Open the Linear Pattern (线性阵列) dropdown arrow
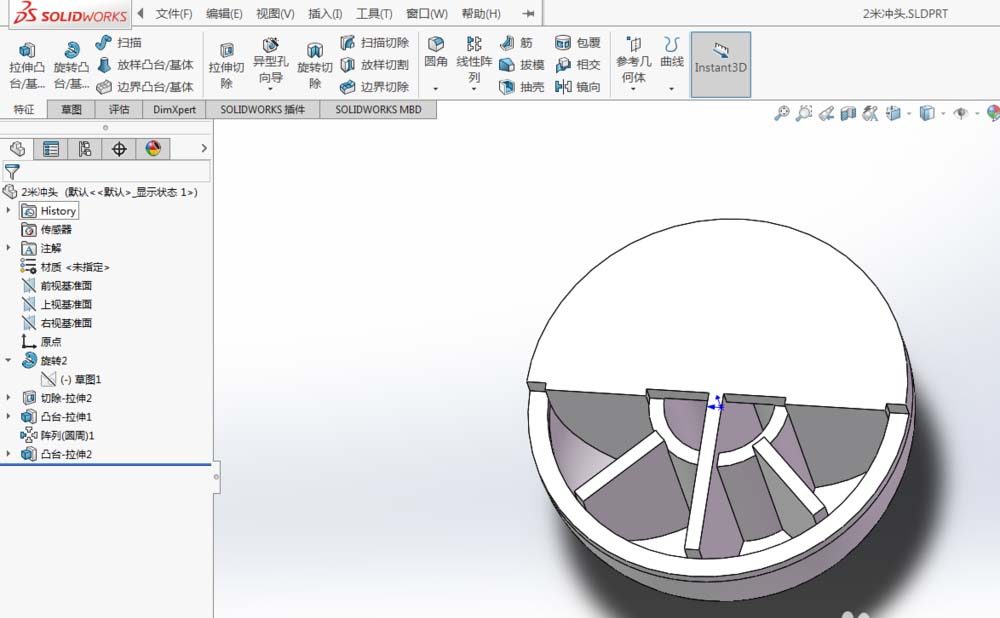 pyautogui.click(x=474, y=89)
